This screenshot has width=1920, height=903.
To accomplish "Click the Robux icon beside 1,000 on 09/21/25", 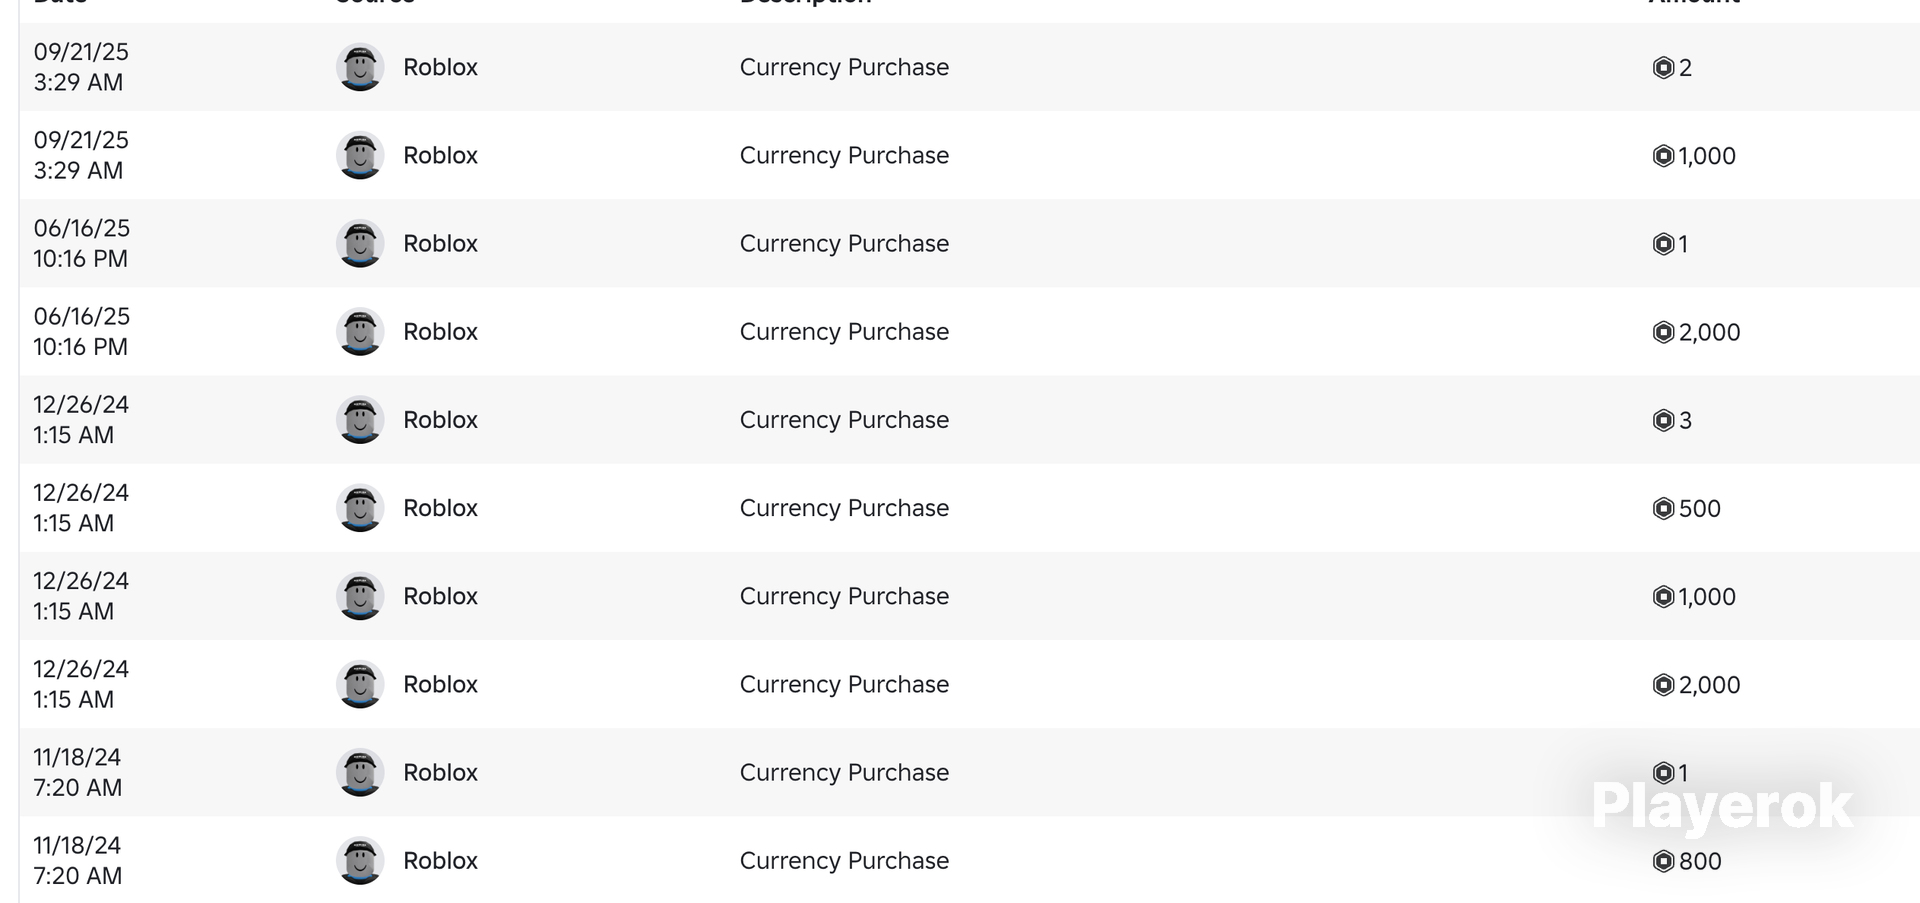I will click(1663, 155).
